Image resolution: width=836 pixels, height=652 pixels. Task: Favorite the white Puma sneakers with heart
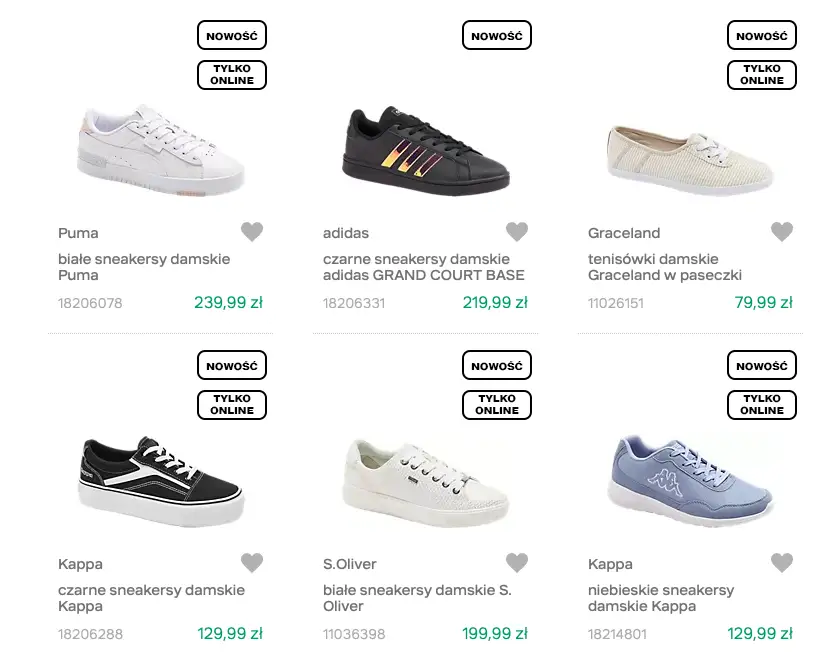tap(252, 232)
